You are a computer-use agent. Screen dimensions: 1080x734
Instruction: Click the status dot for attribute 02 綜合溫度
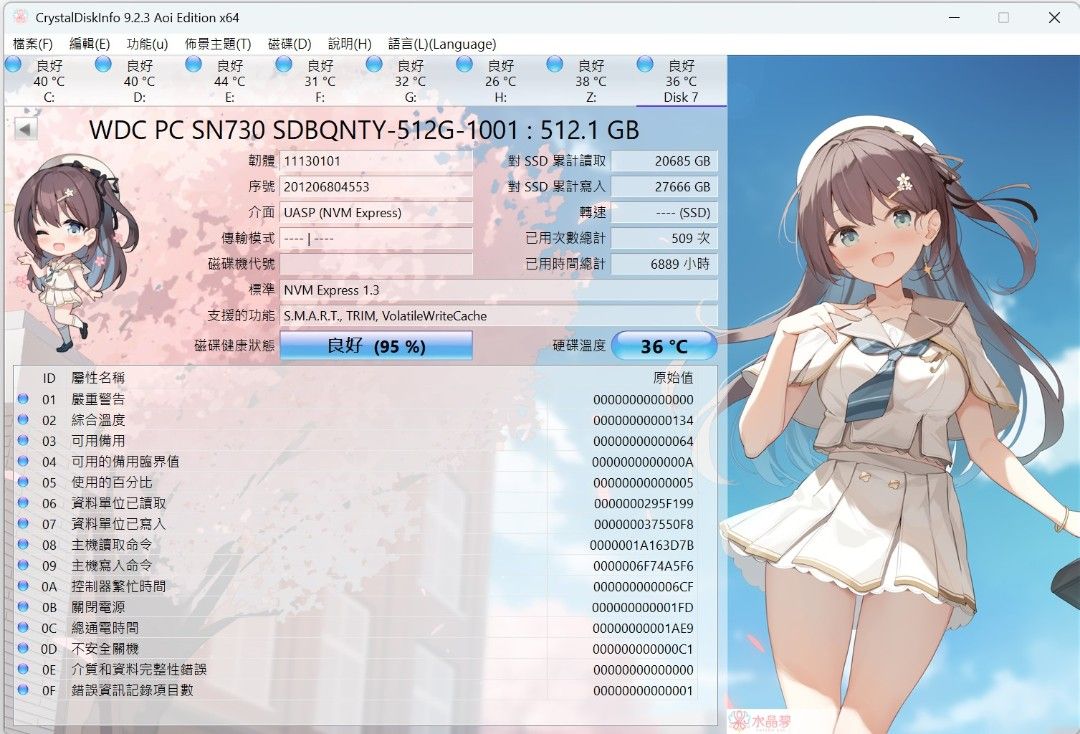coord(23,419)
